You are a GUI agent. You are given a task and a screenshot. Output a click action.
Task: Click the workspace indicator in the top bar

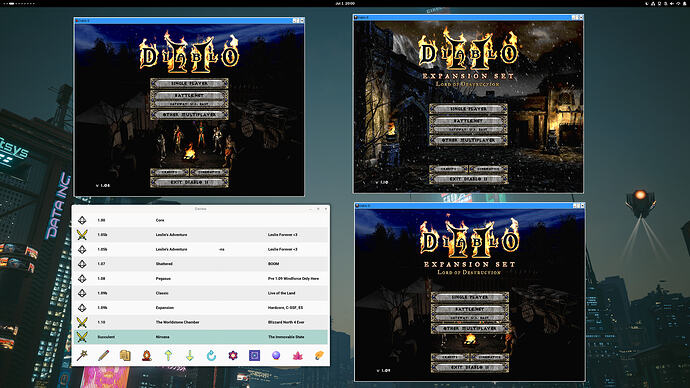(x=19, y=3)
